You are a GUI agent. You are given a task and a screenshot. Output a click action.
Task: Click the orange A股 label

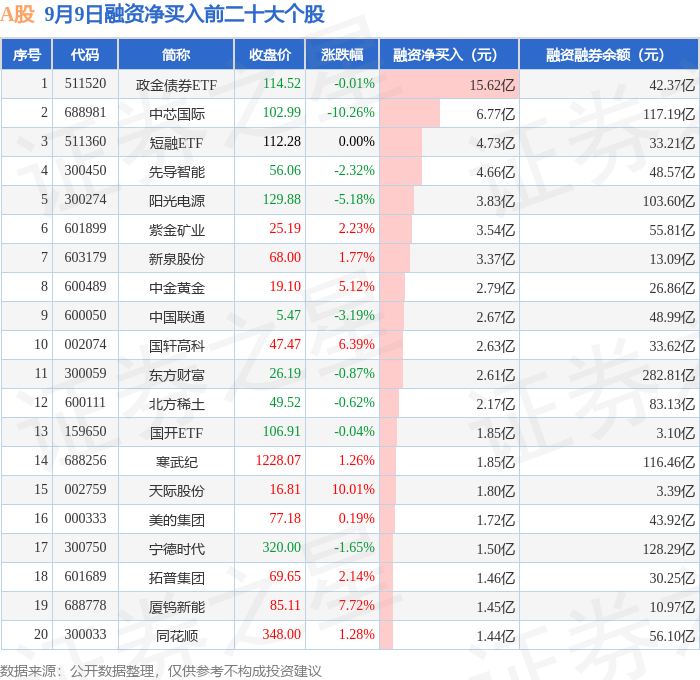click(17, 14)
